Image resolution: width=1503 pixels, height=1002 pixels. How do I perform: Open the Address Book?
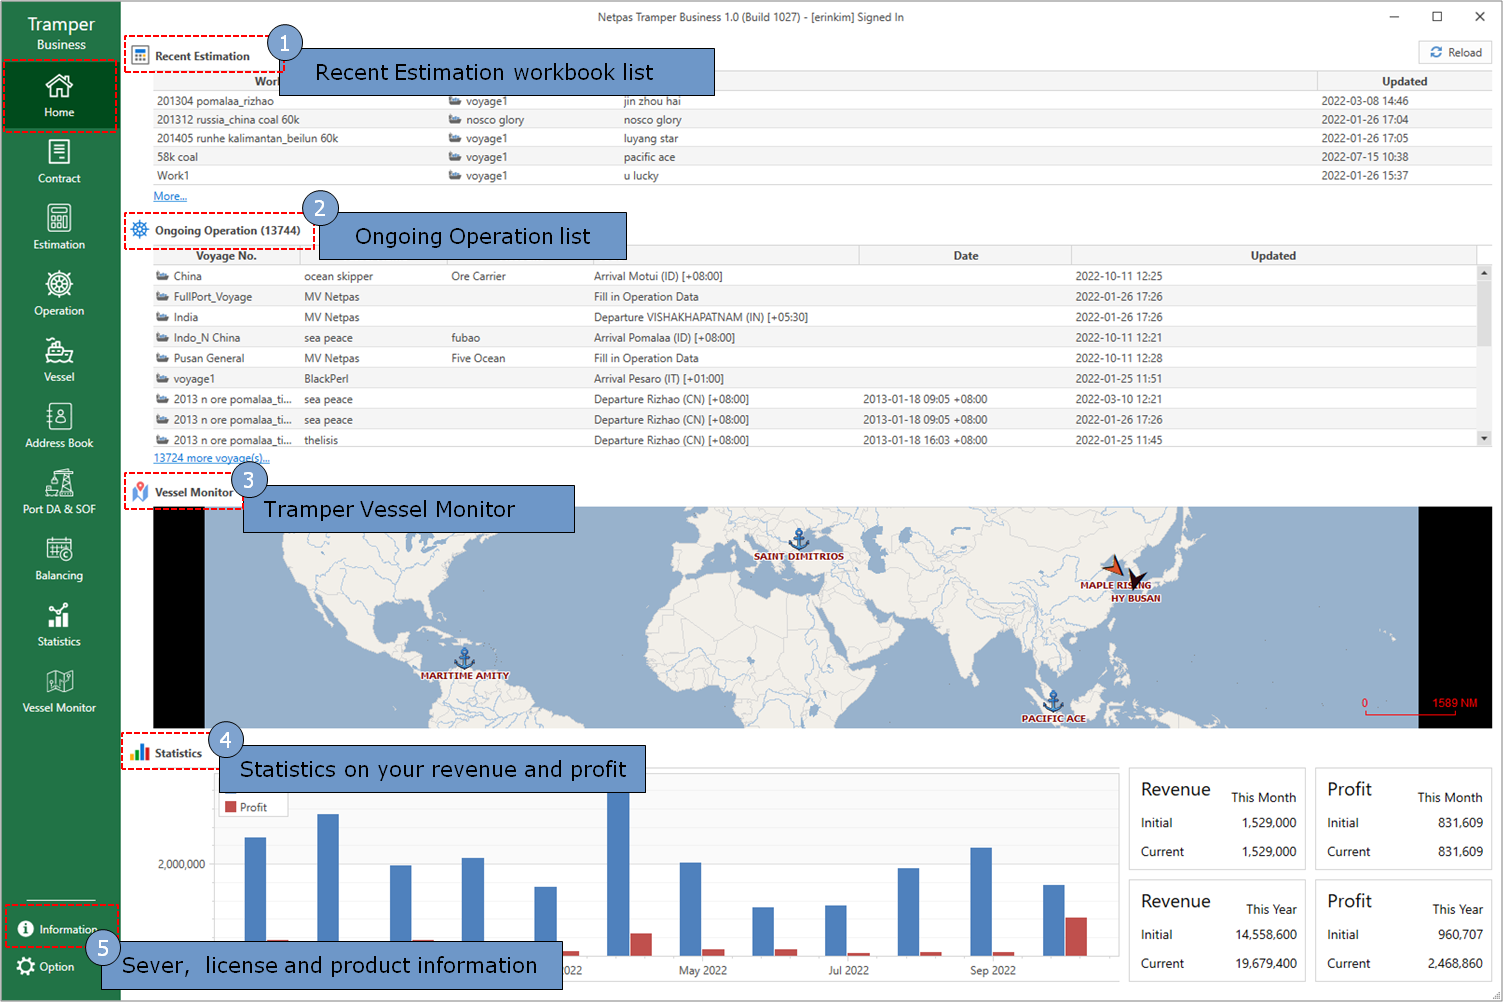[59, 426]
